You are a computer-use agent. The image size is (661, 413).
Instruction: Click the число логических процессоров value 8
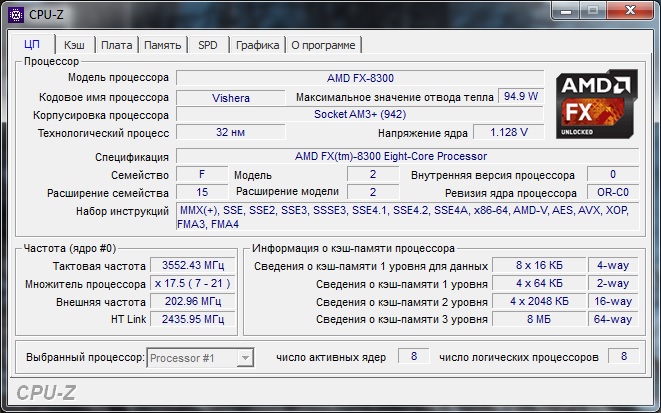624,356
